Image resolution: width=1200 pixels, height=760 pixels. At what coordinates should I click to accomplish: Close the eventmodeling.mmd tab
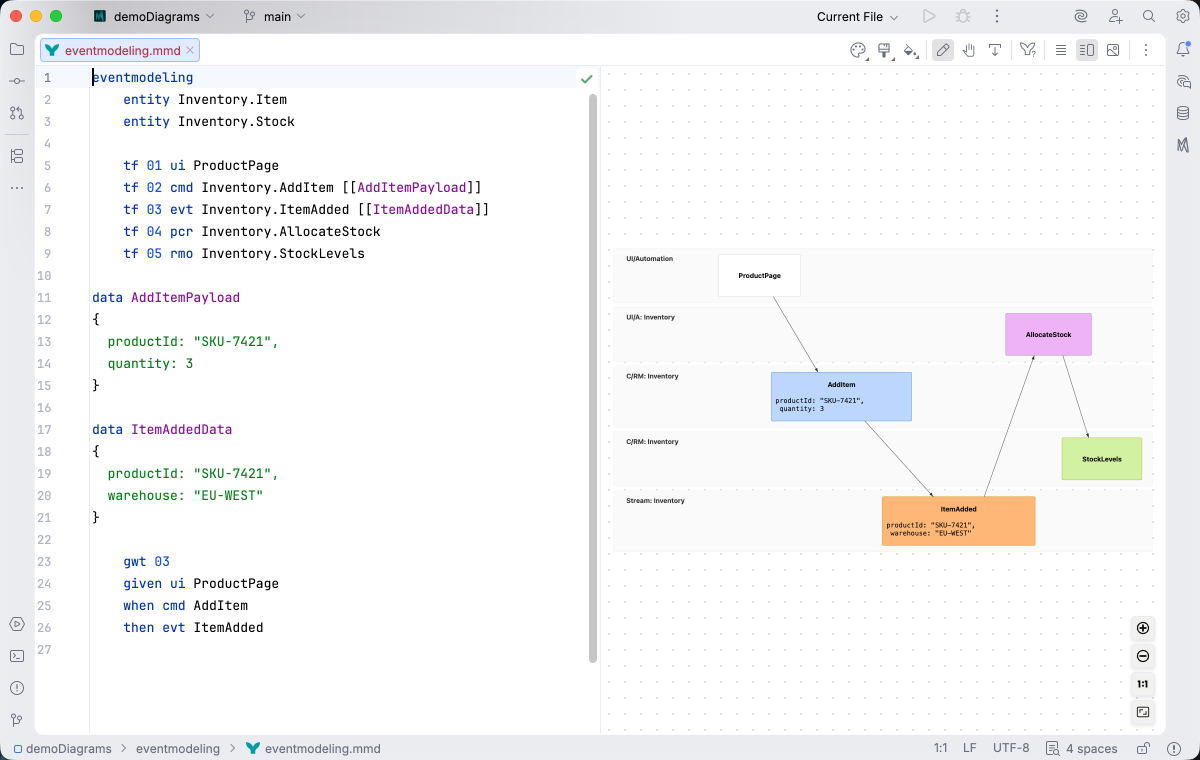click(x=190, y=50)
